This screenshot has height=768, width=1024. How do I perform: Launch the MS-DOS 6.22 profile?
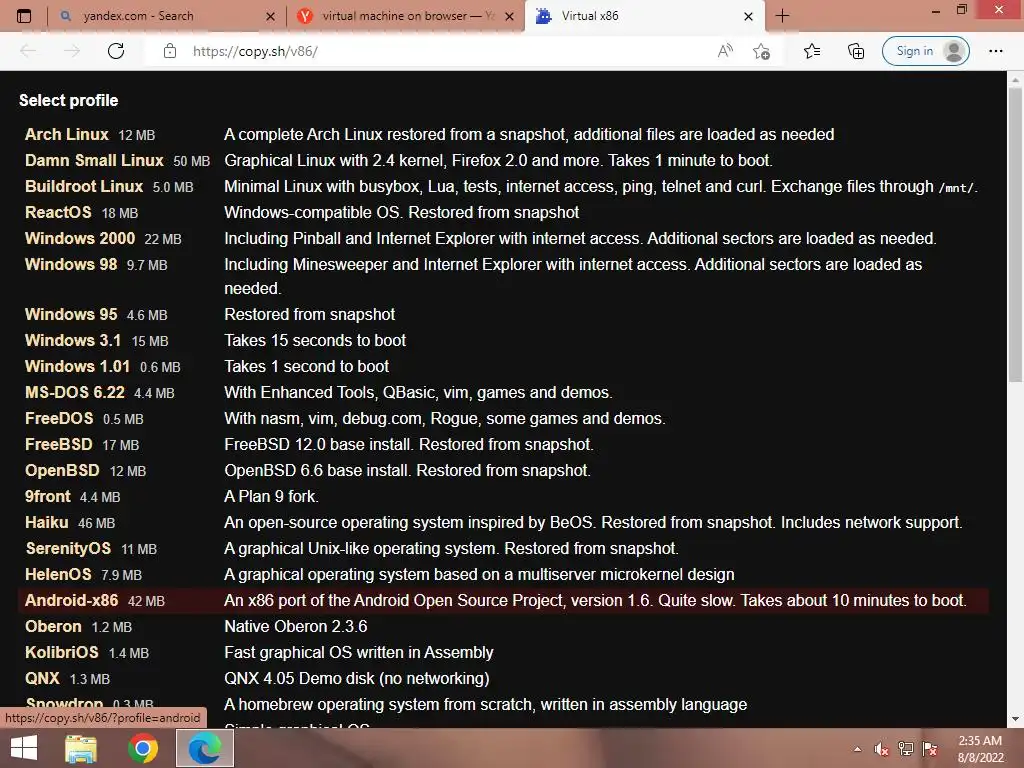coord(74,392)
